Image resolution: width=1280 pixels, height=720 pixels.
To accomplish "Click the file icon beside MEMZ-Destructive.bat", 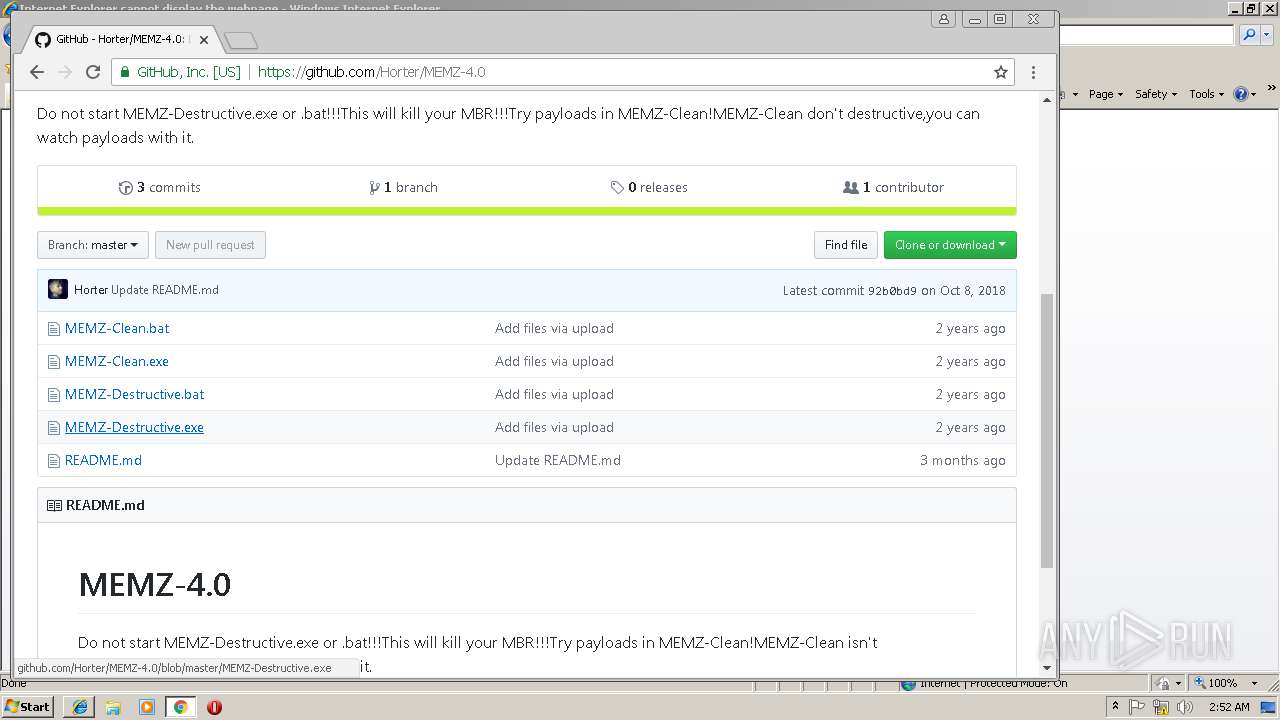I will point(54,394).
